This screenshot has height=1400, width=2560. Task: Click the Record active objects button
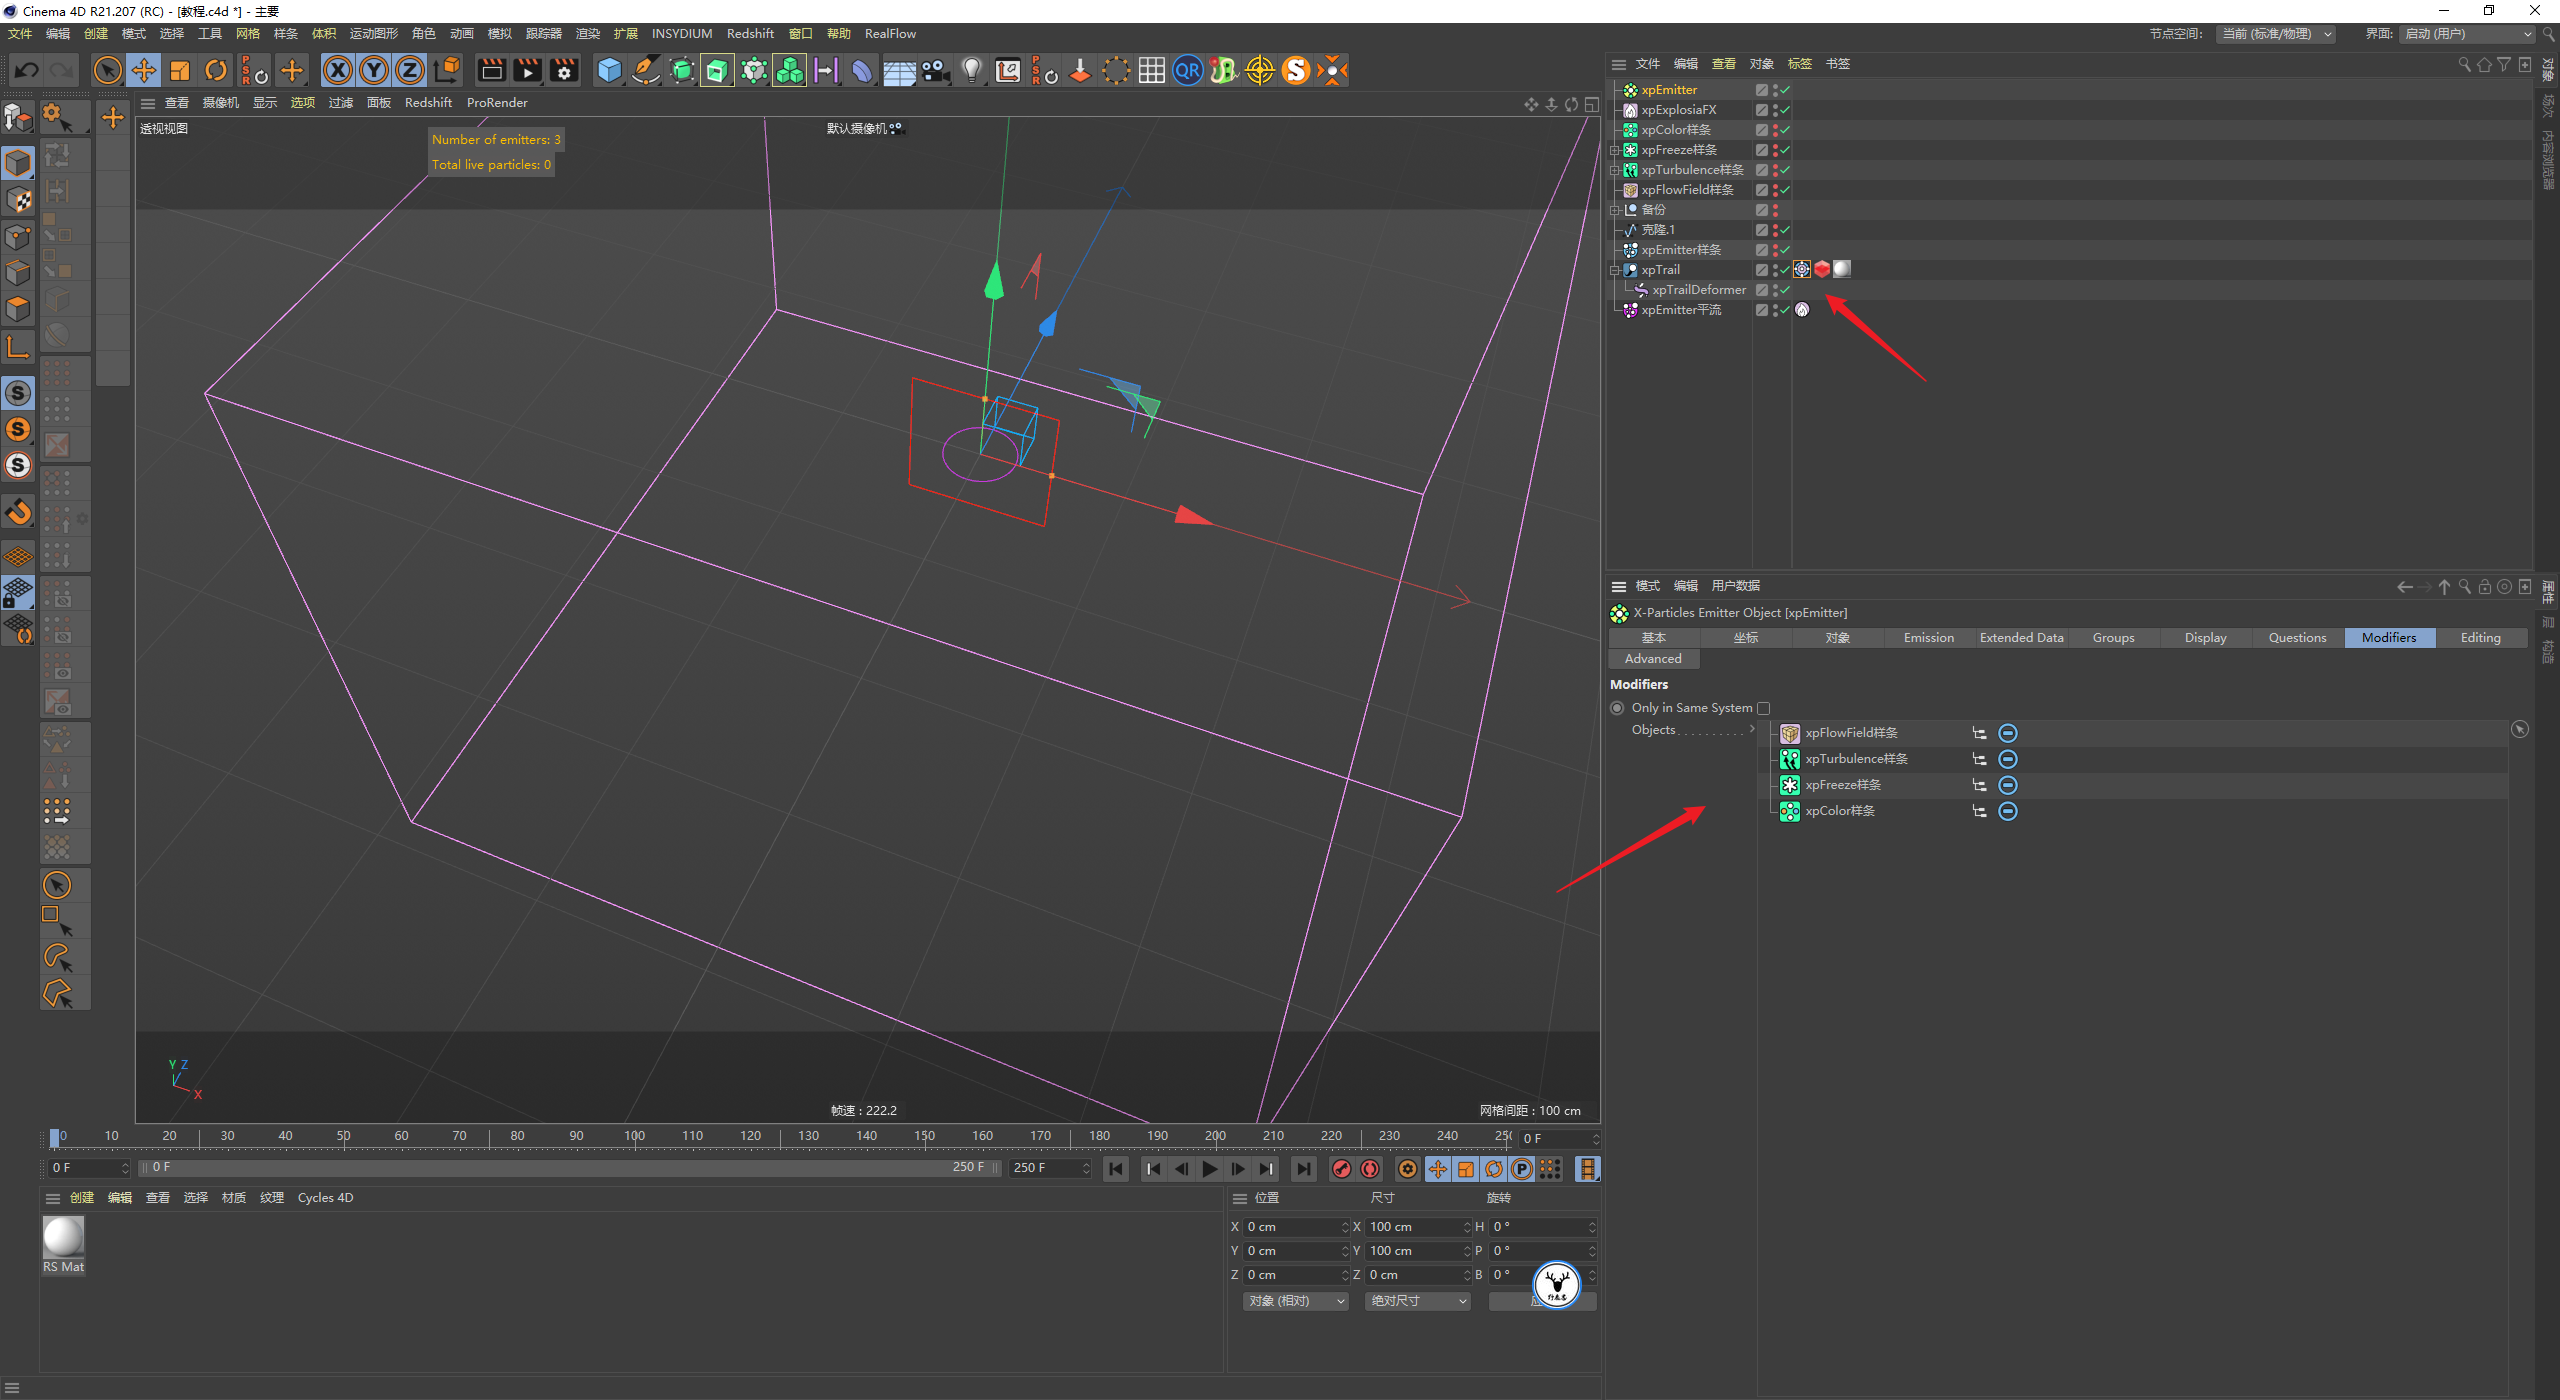click(x=1342, y=1169)
